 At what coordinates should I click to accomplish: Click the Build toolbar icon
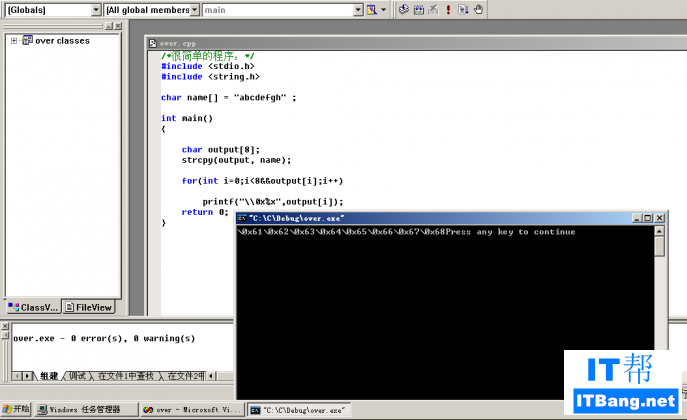pyautogui.click(x=419, y=9)
